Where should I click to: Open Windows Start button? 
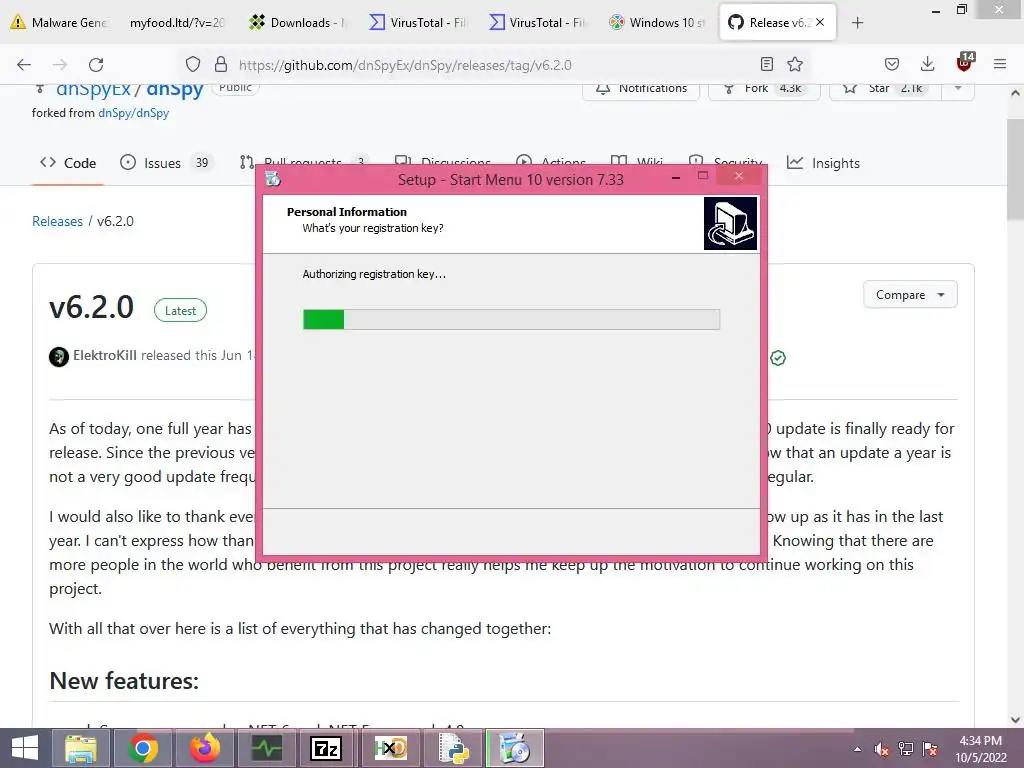[x=25, y=748]
